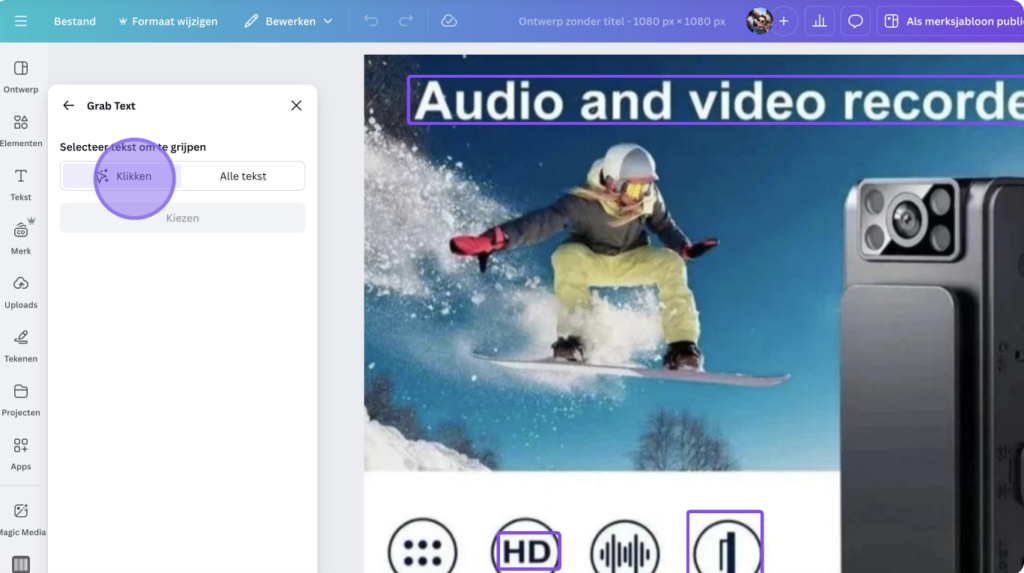Open the Merk brand panel
Image resolution: width=1024 pixels, height=573 pixels.
pyautogui.click(x=21, y=238)
